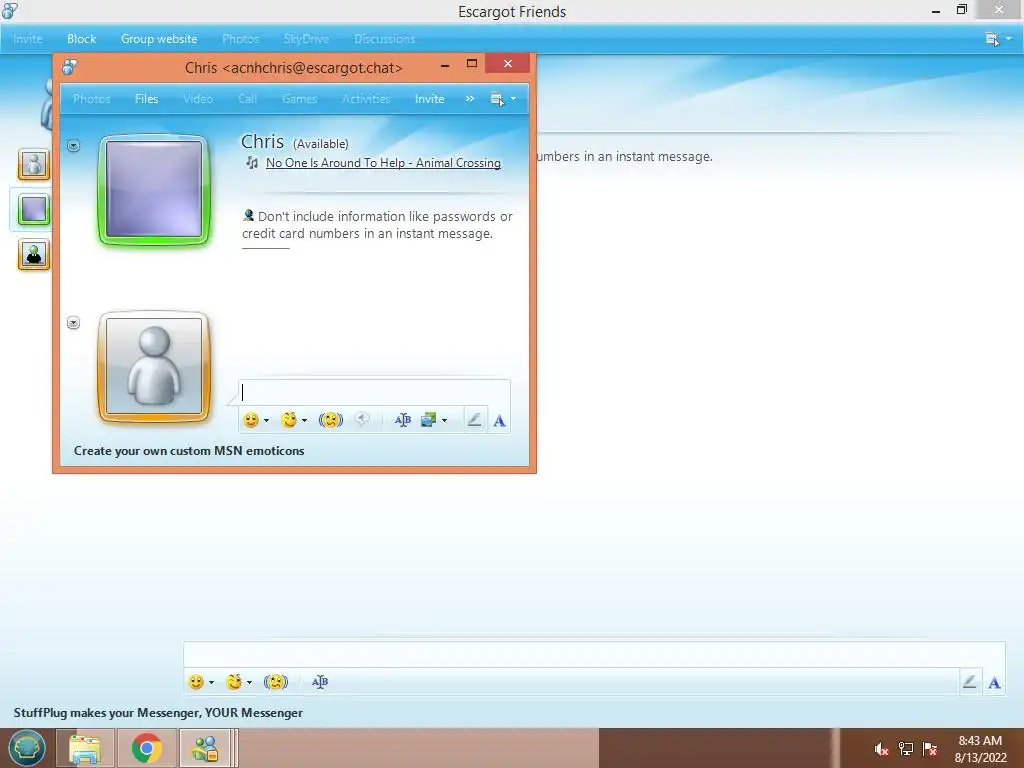The height and width of the screenshot is (768, 1024).
Task: Open Files menu in Chris chat
Action: pyautogui.click(x=146, y=99)
